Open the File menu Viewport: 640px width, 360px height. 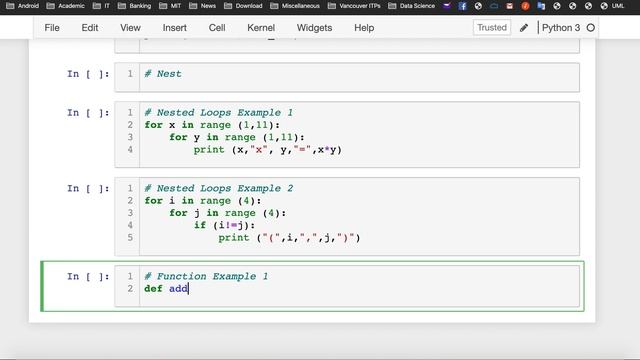click(52, 28)
